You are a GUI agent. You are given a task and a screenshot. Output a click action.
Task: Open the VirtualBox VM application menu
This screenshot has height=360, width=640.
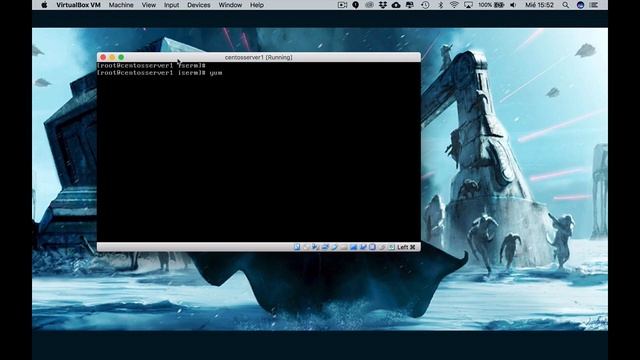click(x=78, y=5)
